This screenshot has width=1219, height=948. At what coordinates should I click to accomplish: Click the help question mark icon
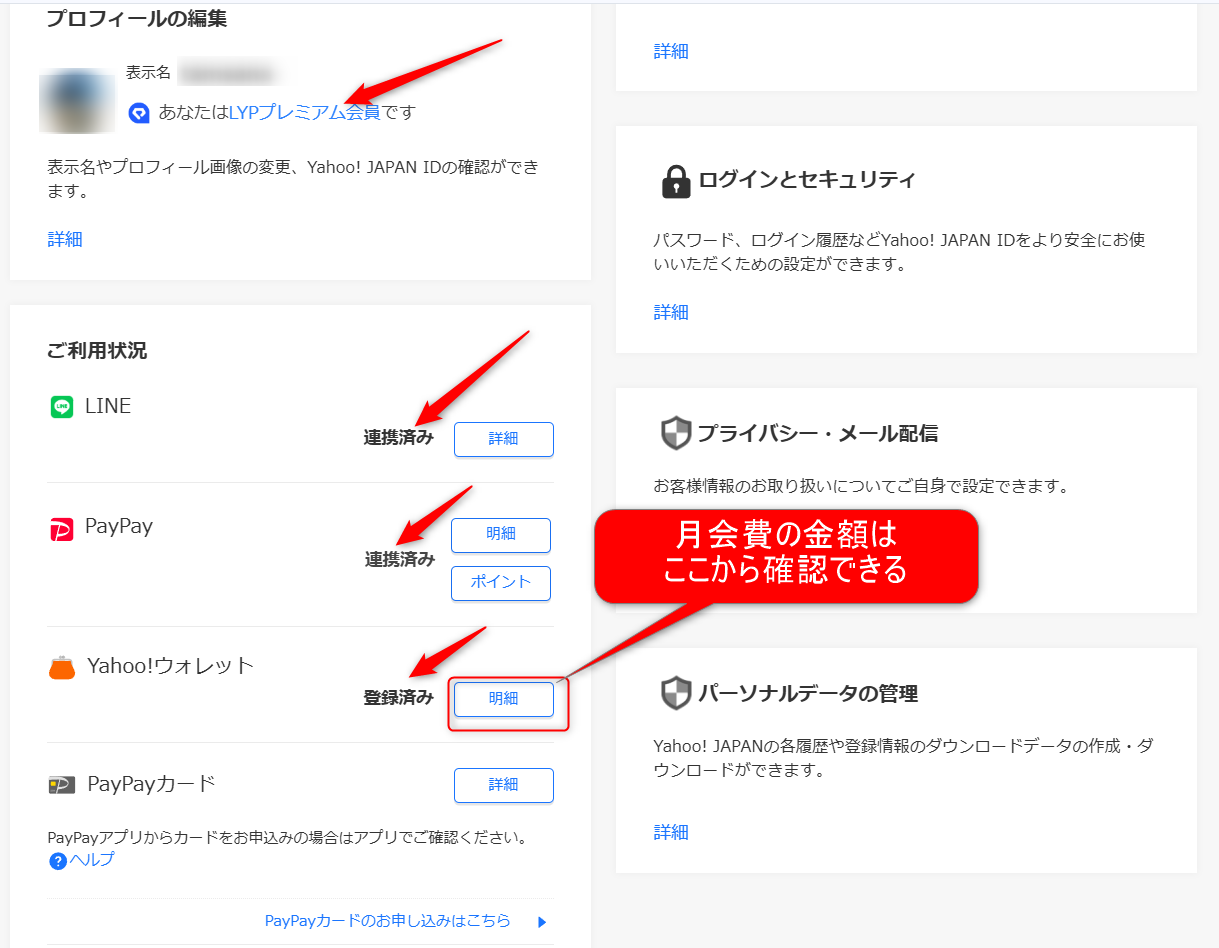click(x=57, y=861)
